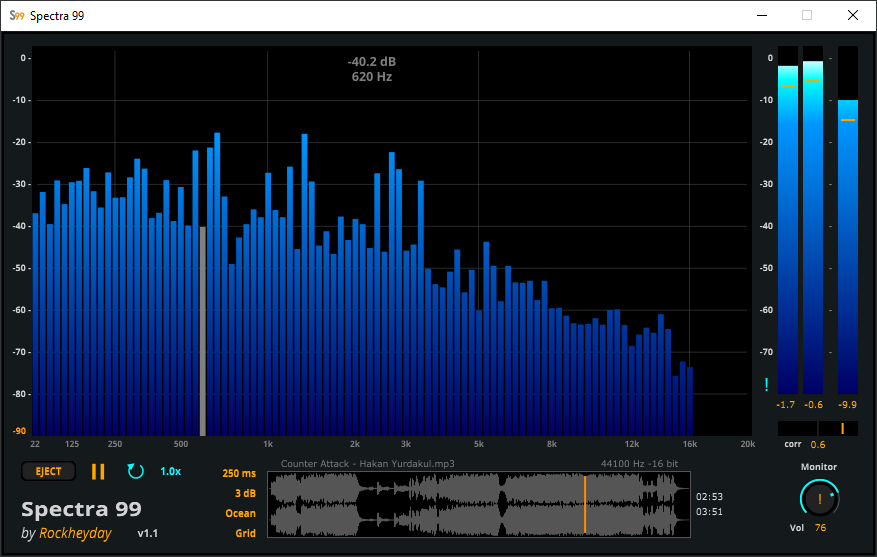Click the right channel level meter
This screenshot has width=877, height=557.
pyautogui.click(x=813, y=228)
